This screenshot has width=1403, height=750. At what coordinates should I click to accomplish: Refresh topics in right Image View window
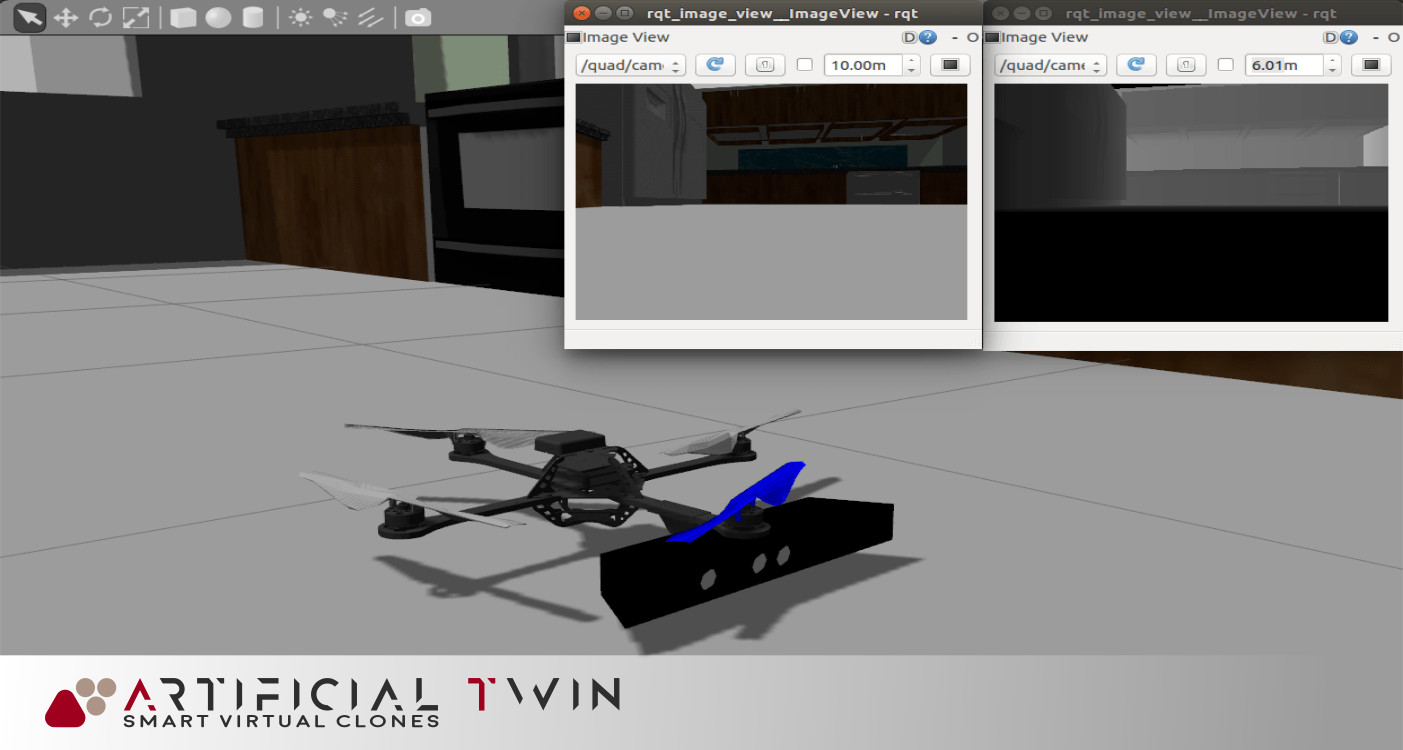click(x=1136, y=65)
